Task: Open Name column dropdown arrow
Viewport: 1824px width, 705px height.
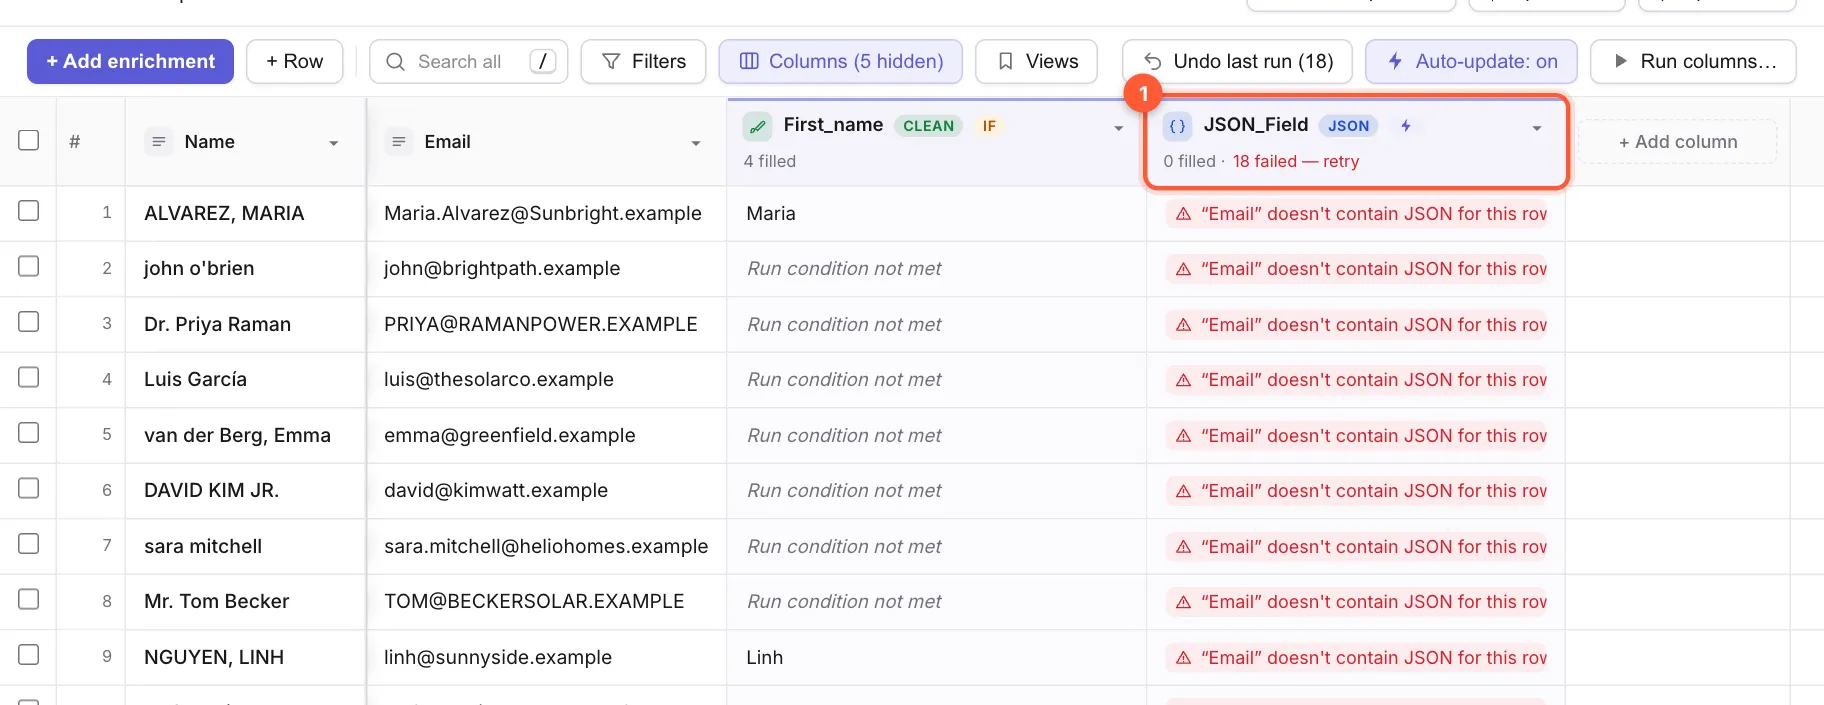Action: click(x=334, y=143)
